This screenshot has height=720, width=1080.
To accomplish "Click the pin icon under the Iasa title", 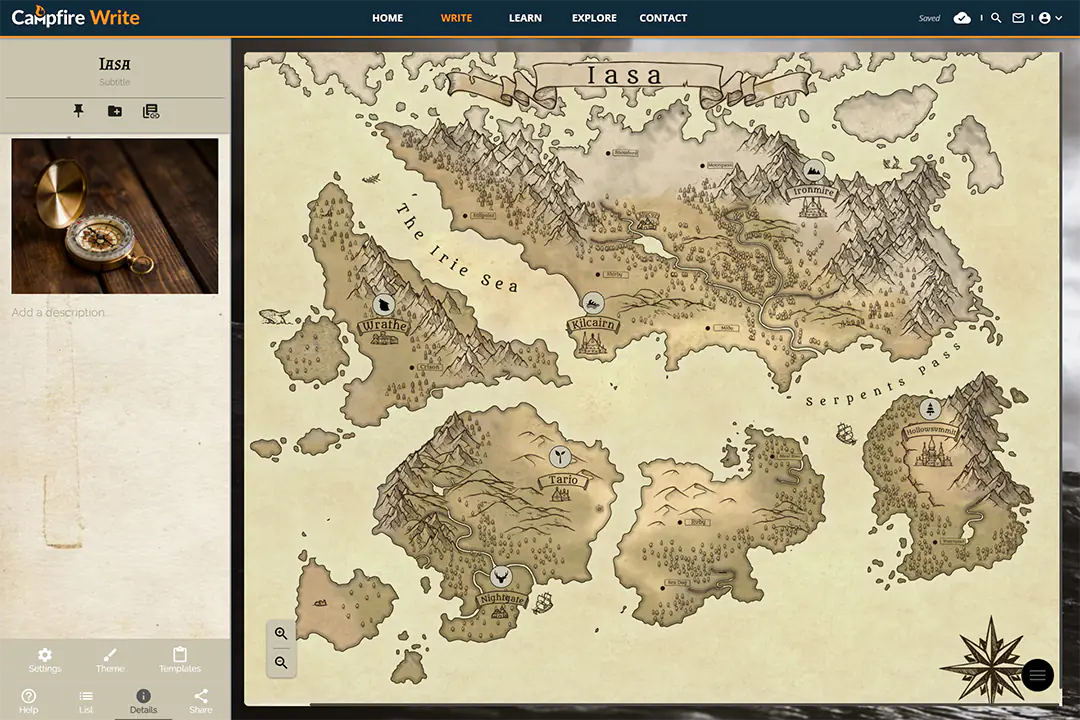I will [x=79, y=111].
